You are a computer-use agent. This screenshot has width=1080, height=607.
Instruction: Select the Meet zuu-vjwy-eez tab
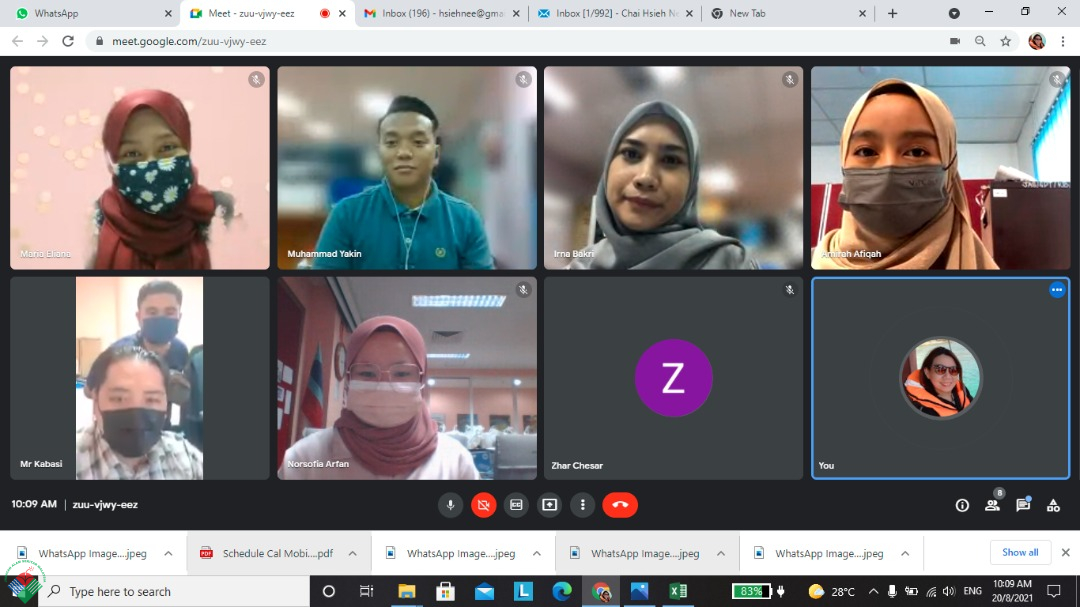[267, 13]
